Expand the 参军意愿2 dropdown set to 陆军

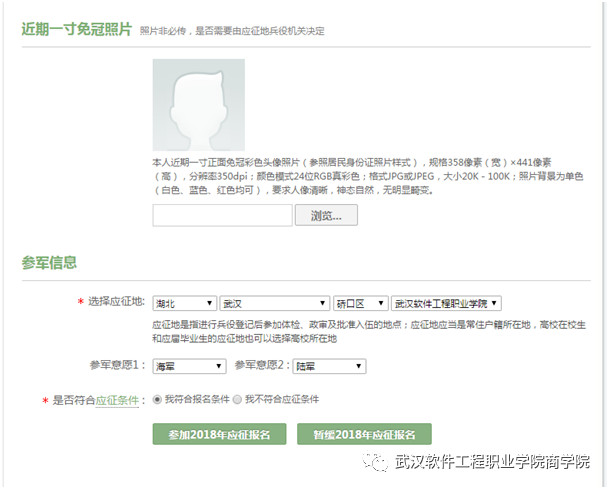[328, 366]
